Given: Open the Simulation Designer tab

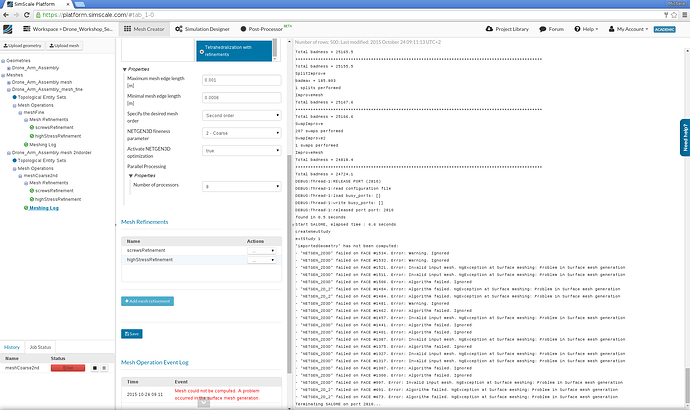Looking at the screenshot, I should [x=202, y=29].
